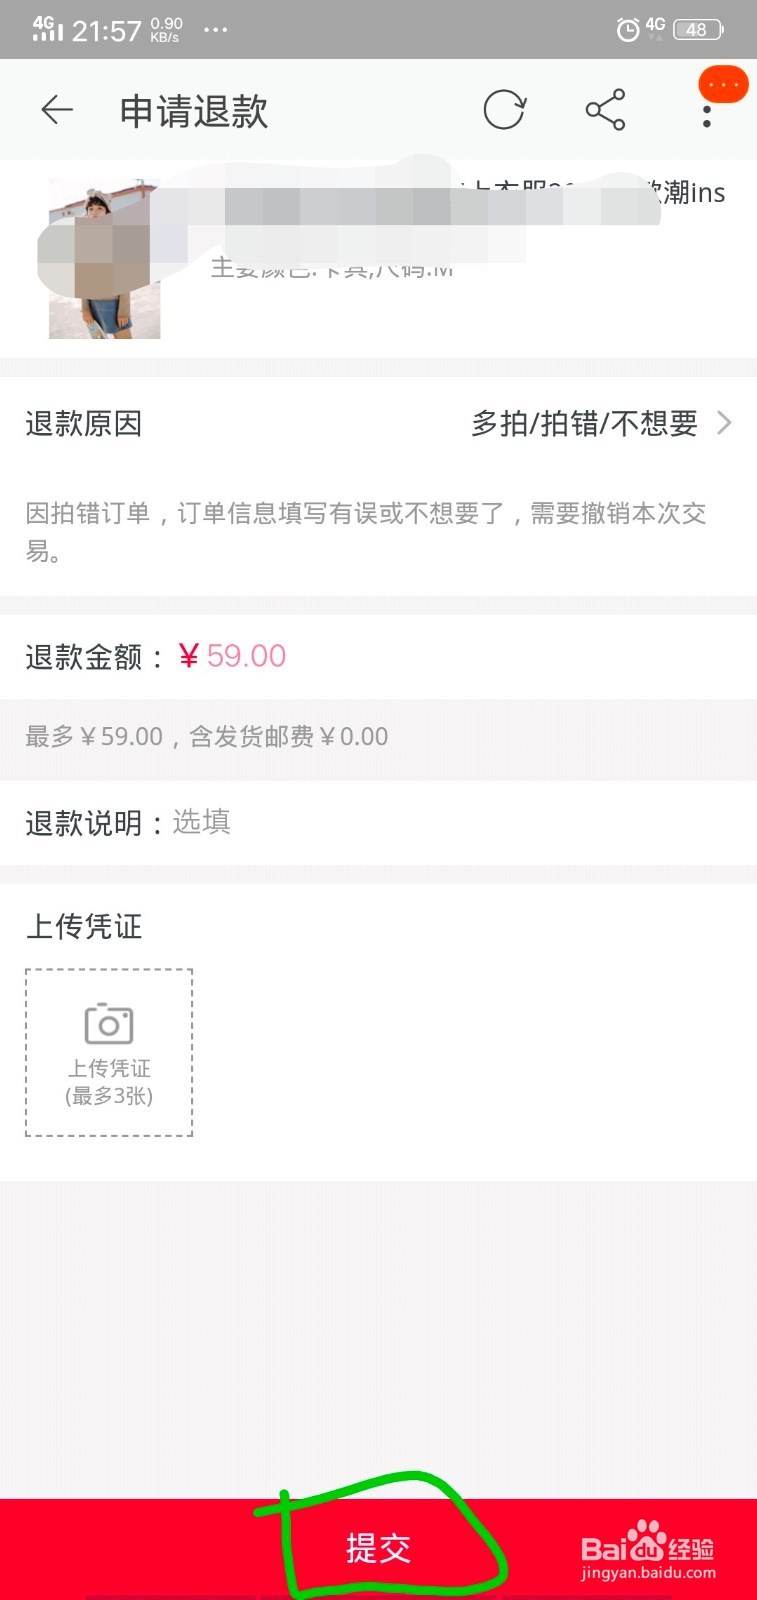Tap the camera icon to upload proof
The image size is (757, 1600).
[109, 1024]
